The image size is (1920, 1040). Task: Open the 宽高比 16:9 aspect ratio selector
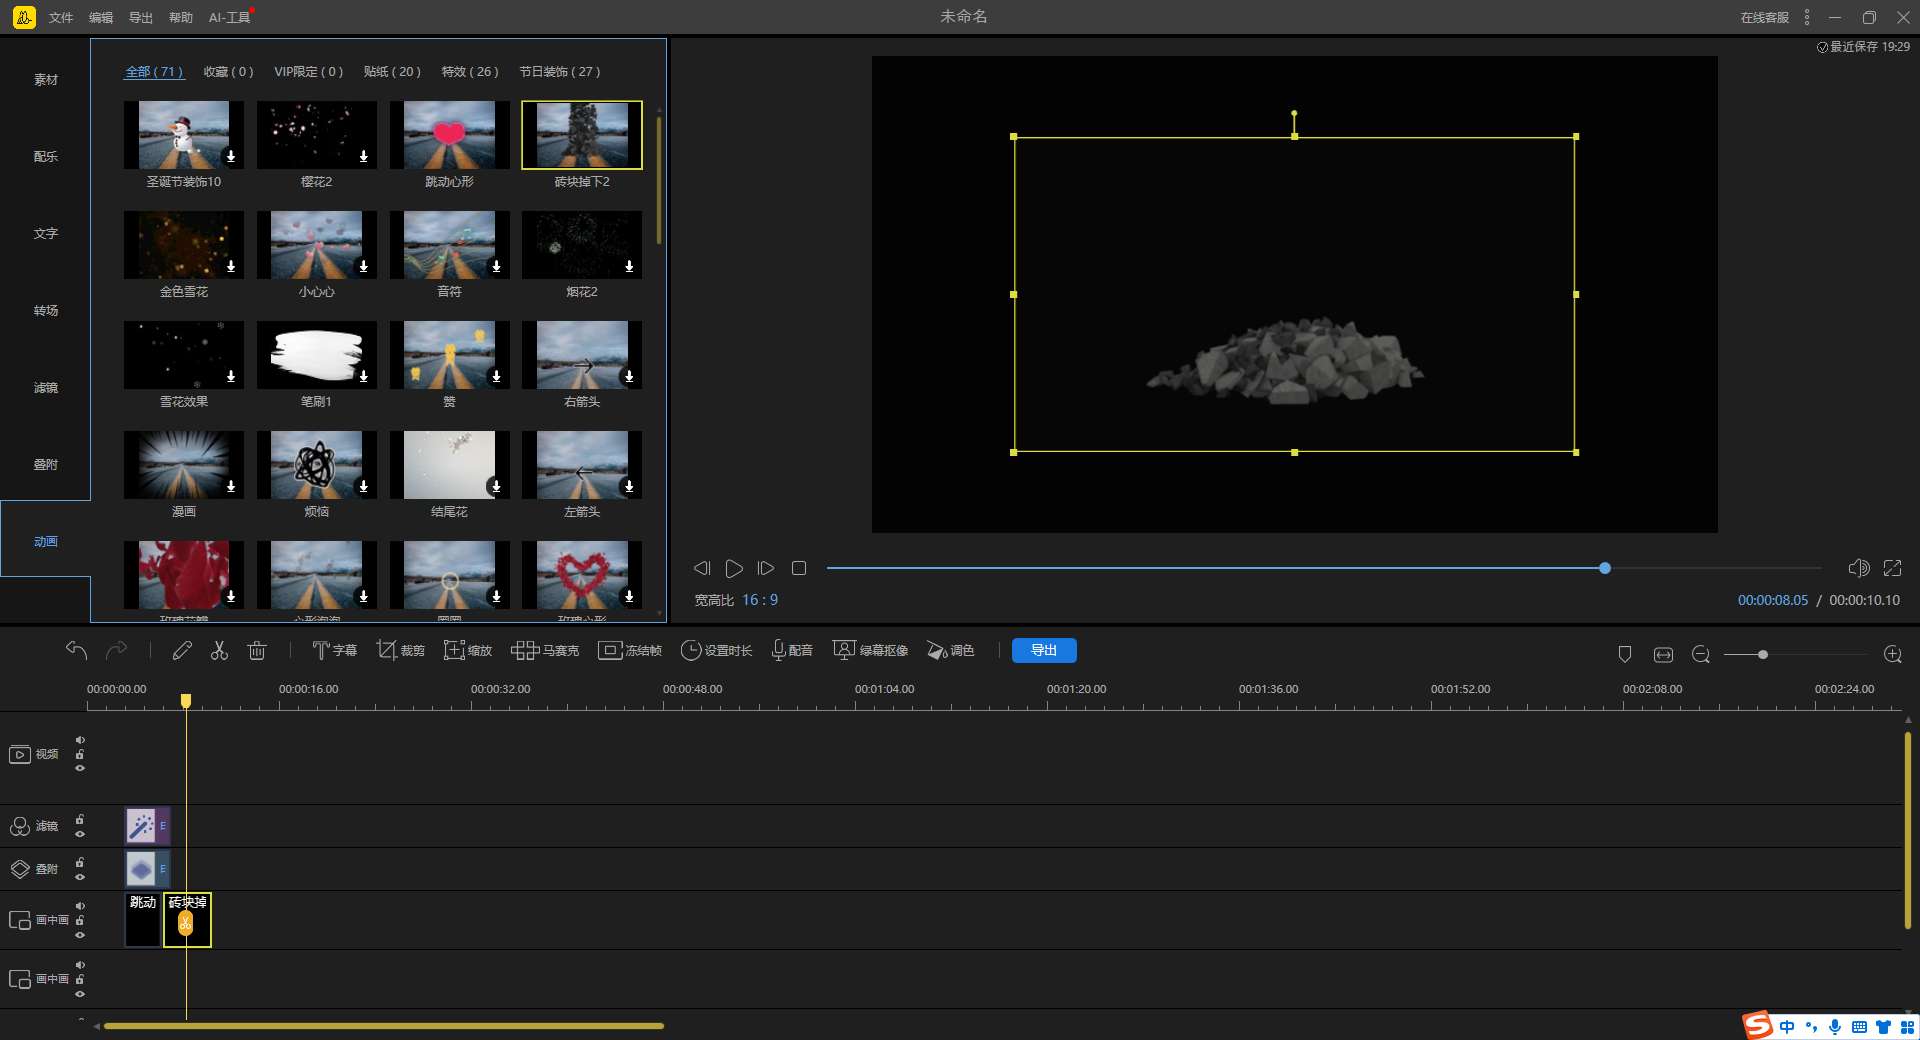759,600
